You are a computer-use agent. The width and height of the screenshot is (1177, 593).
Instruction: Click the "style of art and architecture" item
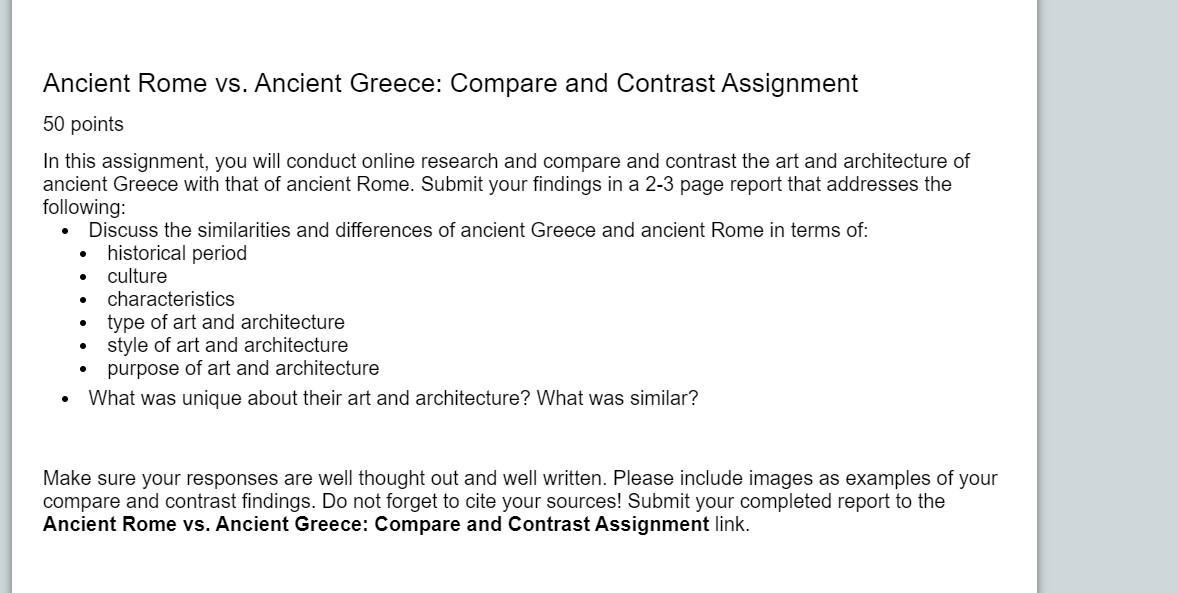click(228, 345)
